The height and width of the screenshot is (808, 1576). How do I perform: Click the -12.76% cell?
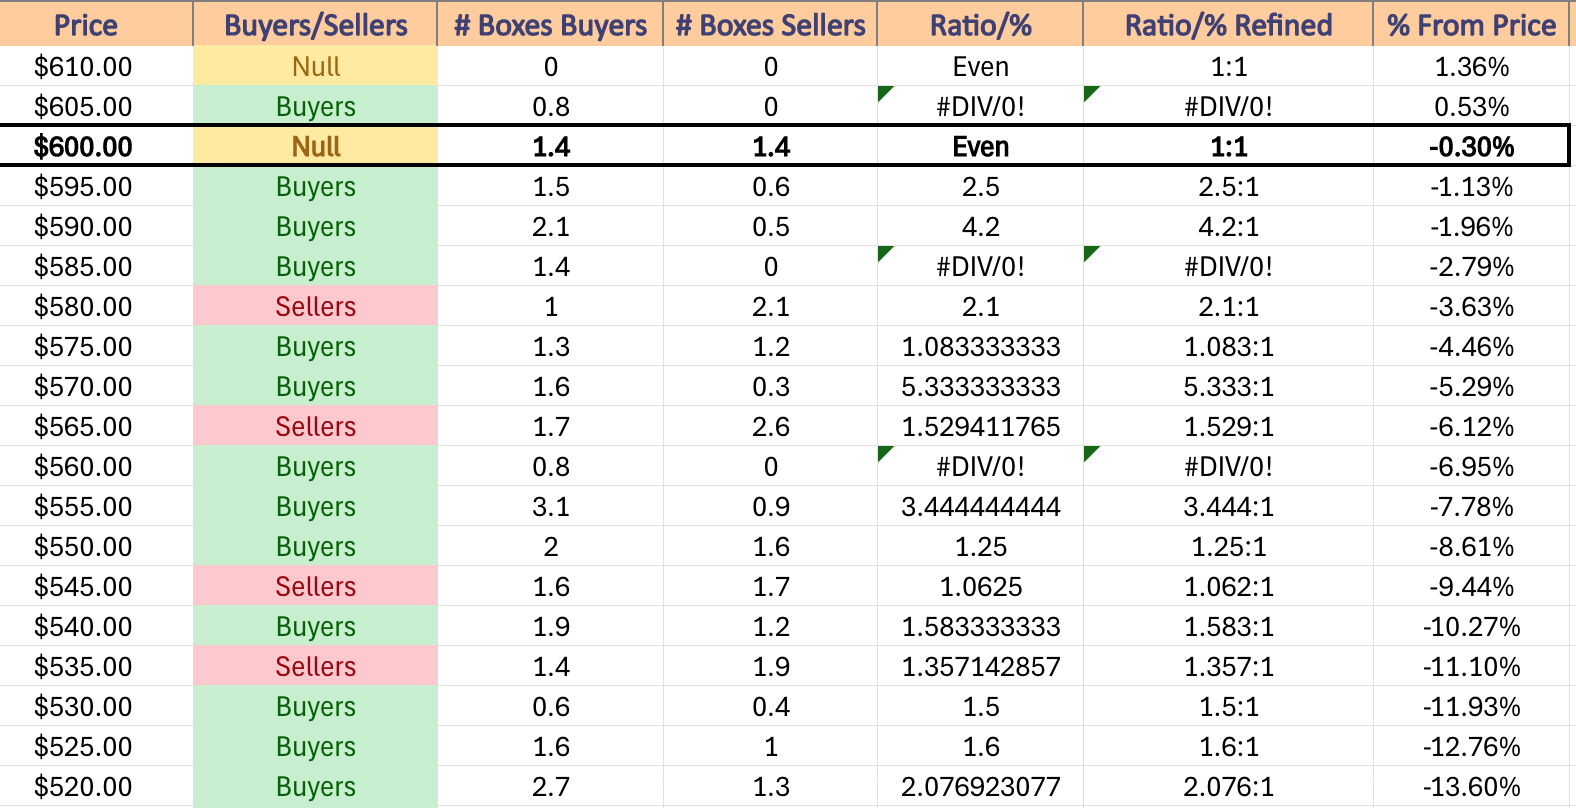tap(1471, 746)
